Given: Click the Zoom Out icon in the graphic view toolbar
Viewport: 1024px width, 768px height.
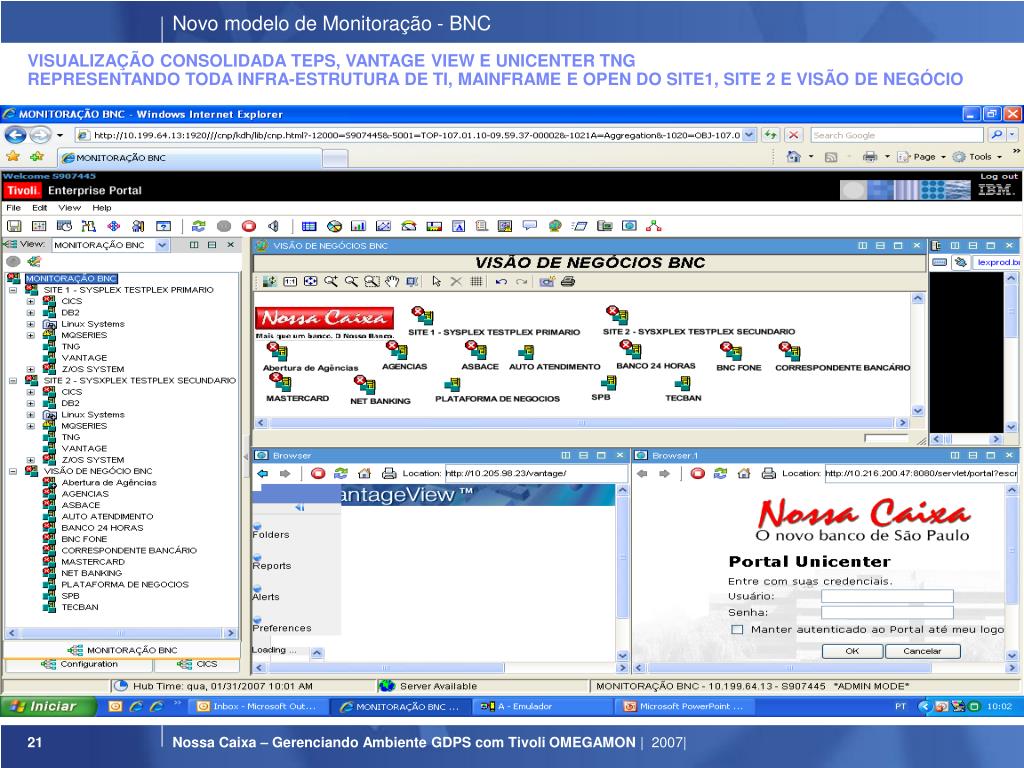Looking at the screenshot, I should (x=351, y=281).
